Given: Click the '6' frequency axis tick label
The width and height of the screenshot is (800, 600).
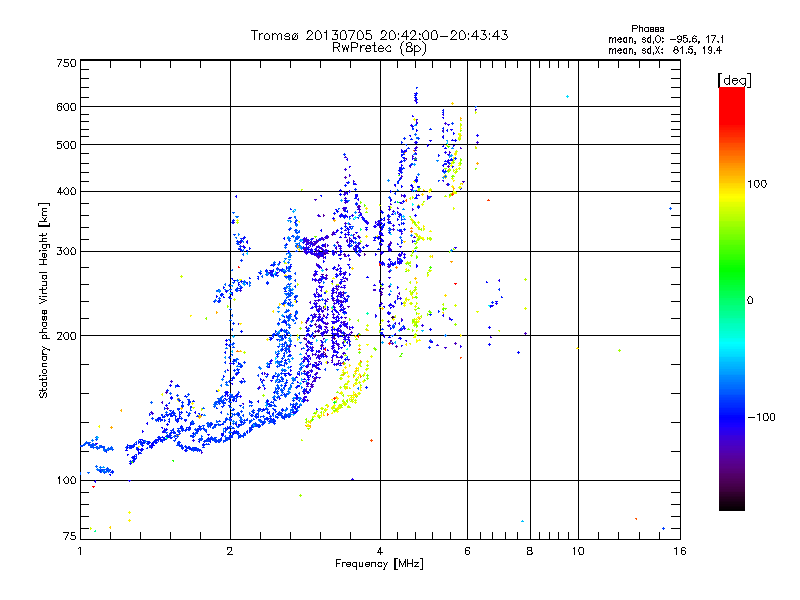Looking at the screenshot, I should [467, 551].
